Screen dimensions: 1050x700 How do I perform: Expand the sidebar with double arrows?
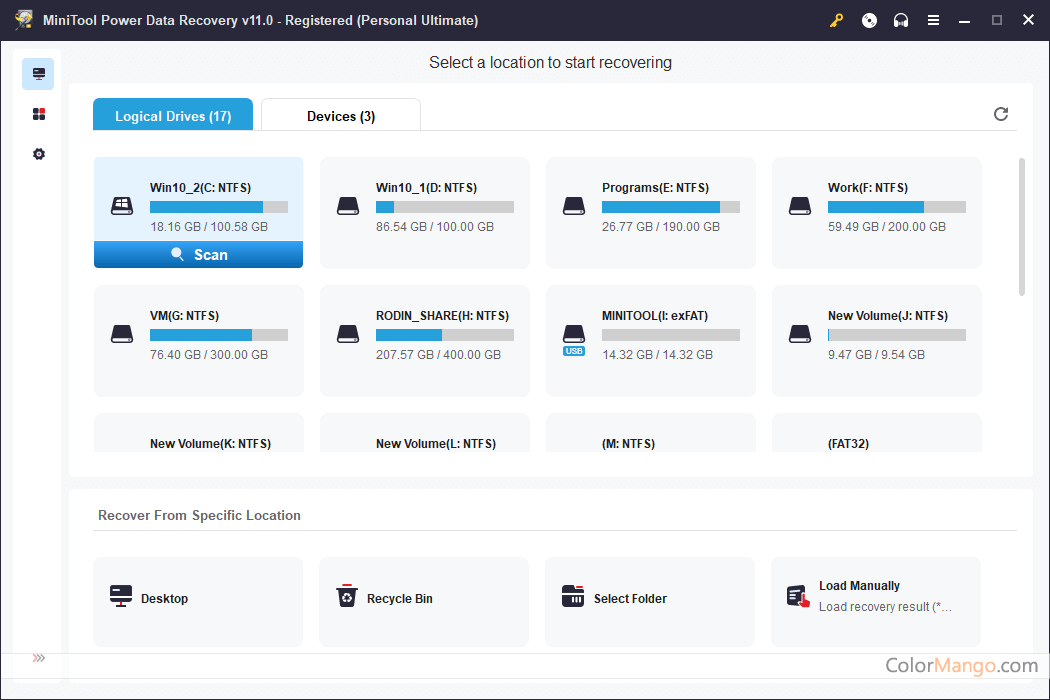tap(39, 658)
